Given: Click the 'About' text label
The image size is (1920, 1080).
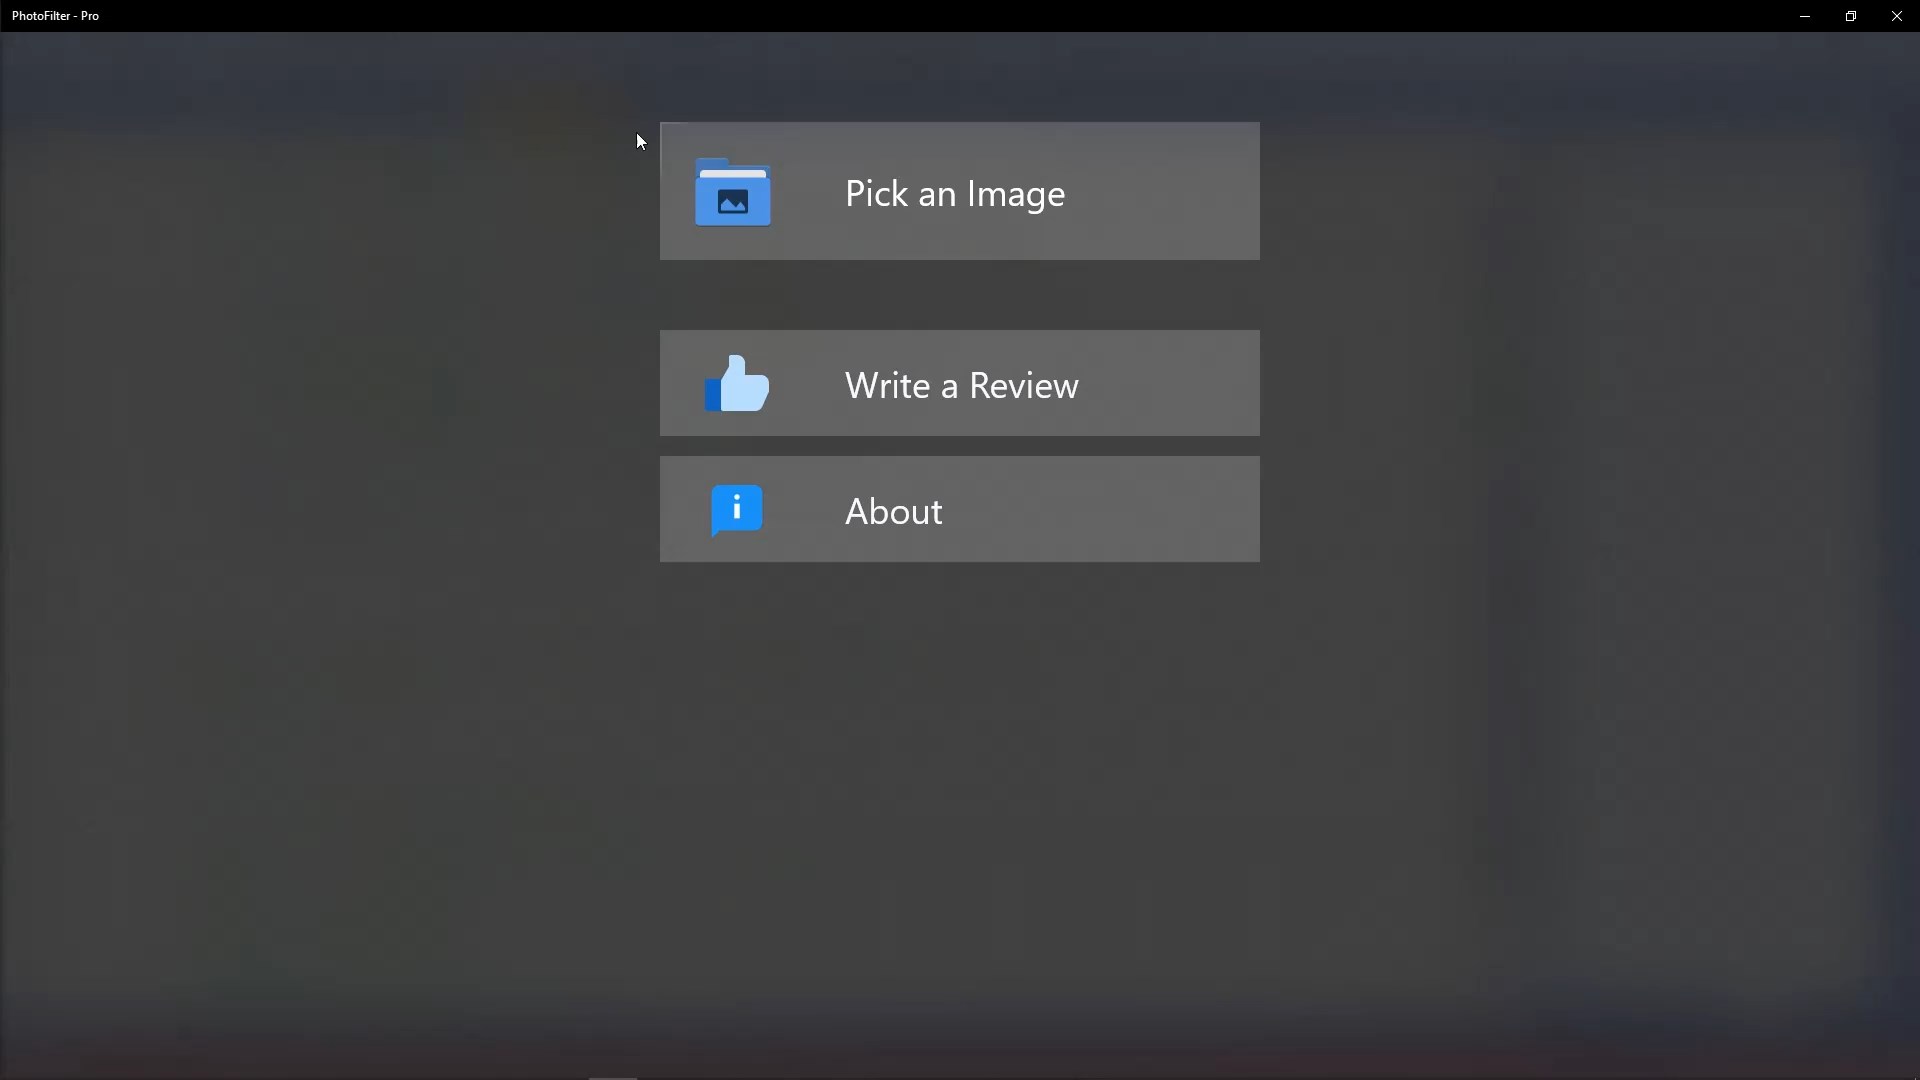Looking at the screenshot, I should 893,512.
